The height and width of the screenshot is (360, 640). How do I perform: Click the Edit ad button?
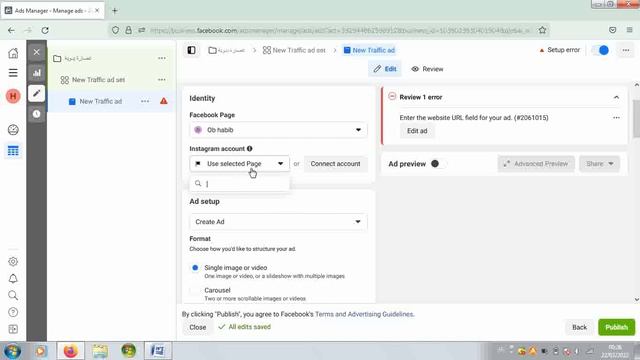(x=417, y=131)
